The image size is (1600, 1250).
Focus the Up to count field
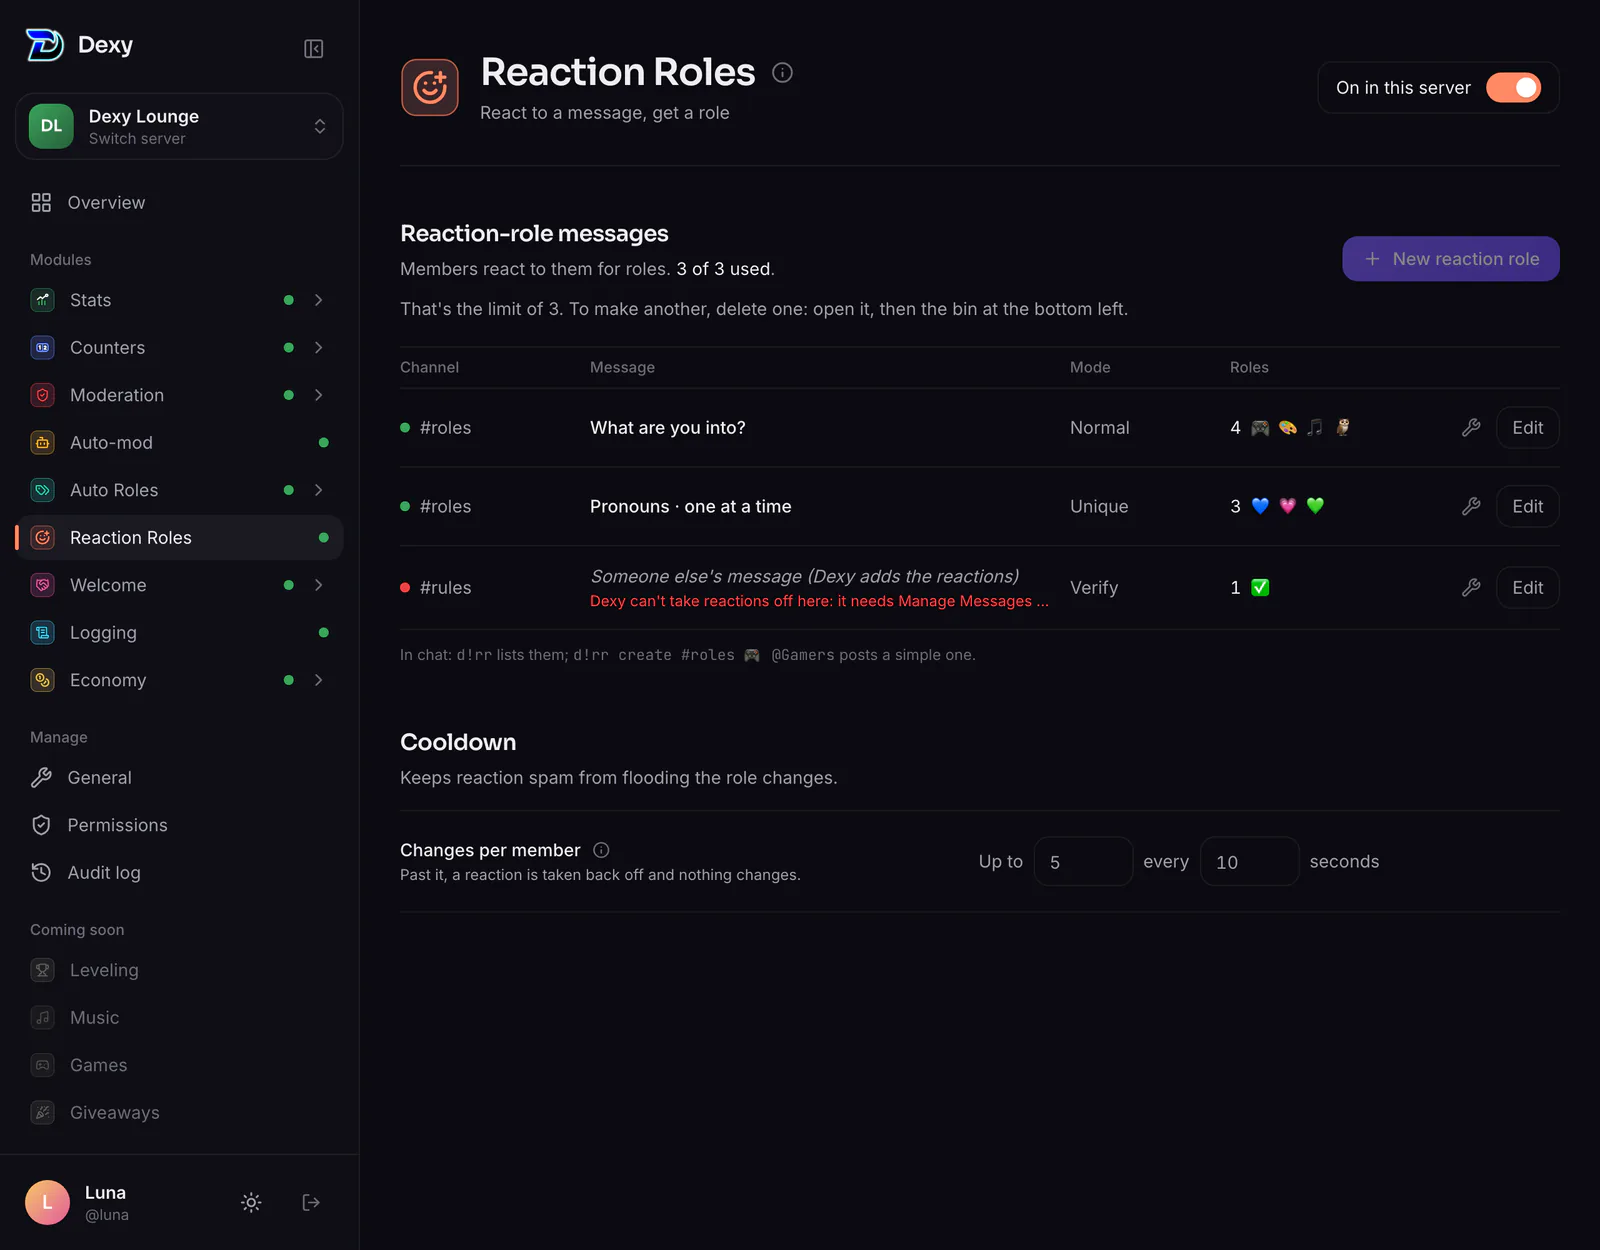(1083, 862)
